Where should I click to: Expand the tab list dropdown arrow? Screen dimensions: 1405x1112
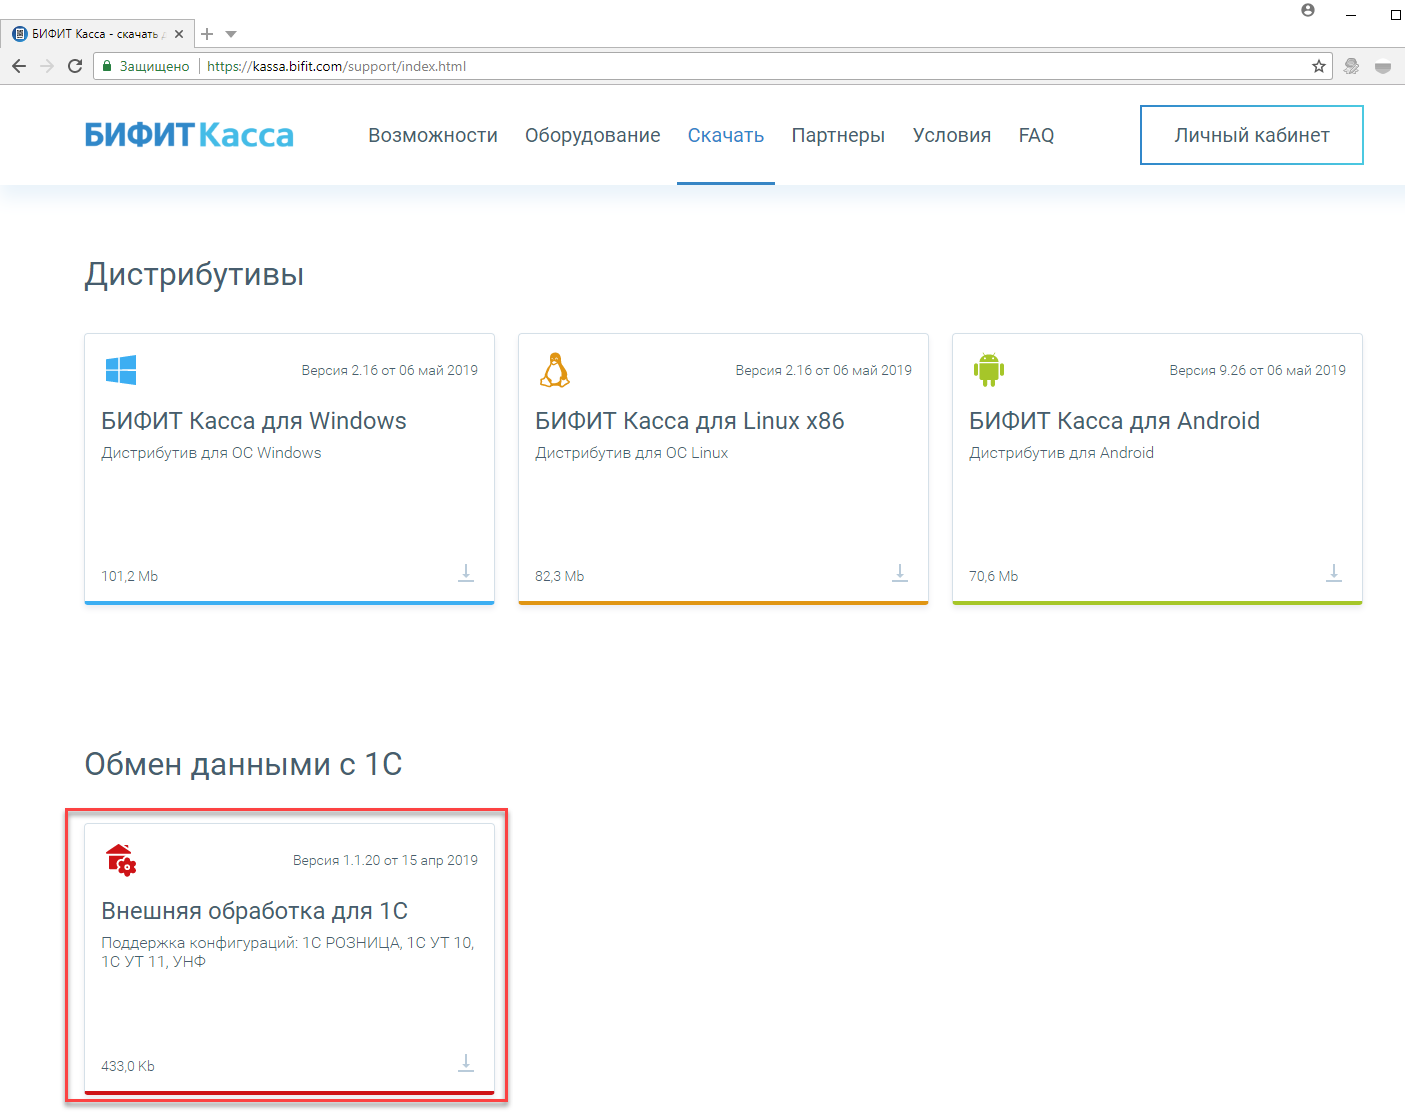(x=231, y=34)
